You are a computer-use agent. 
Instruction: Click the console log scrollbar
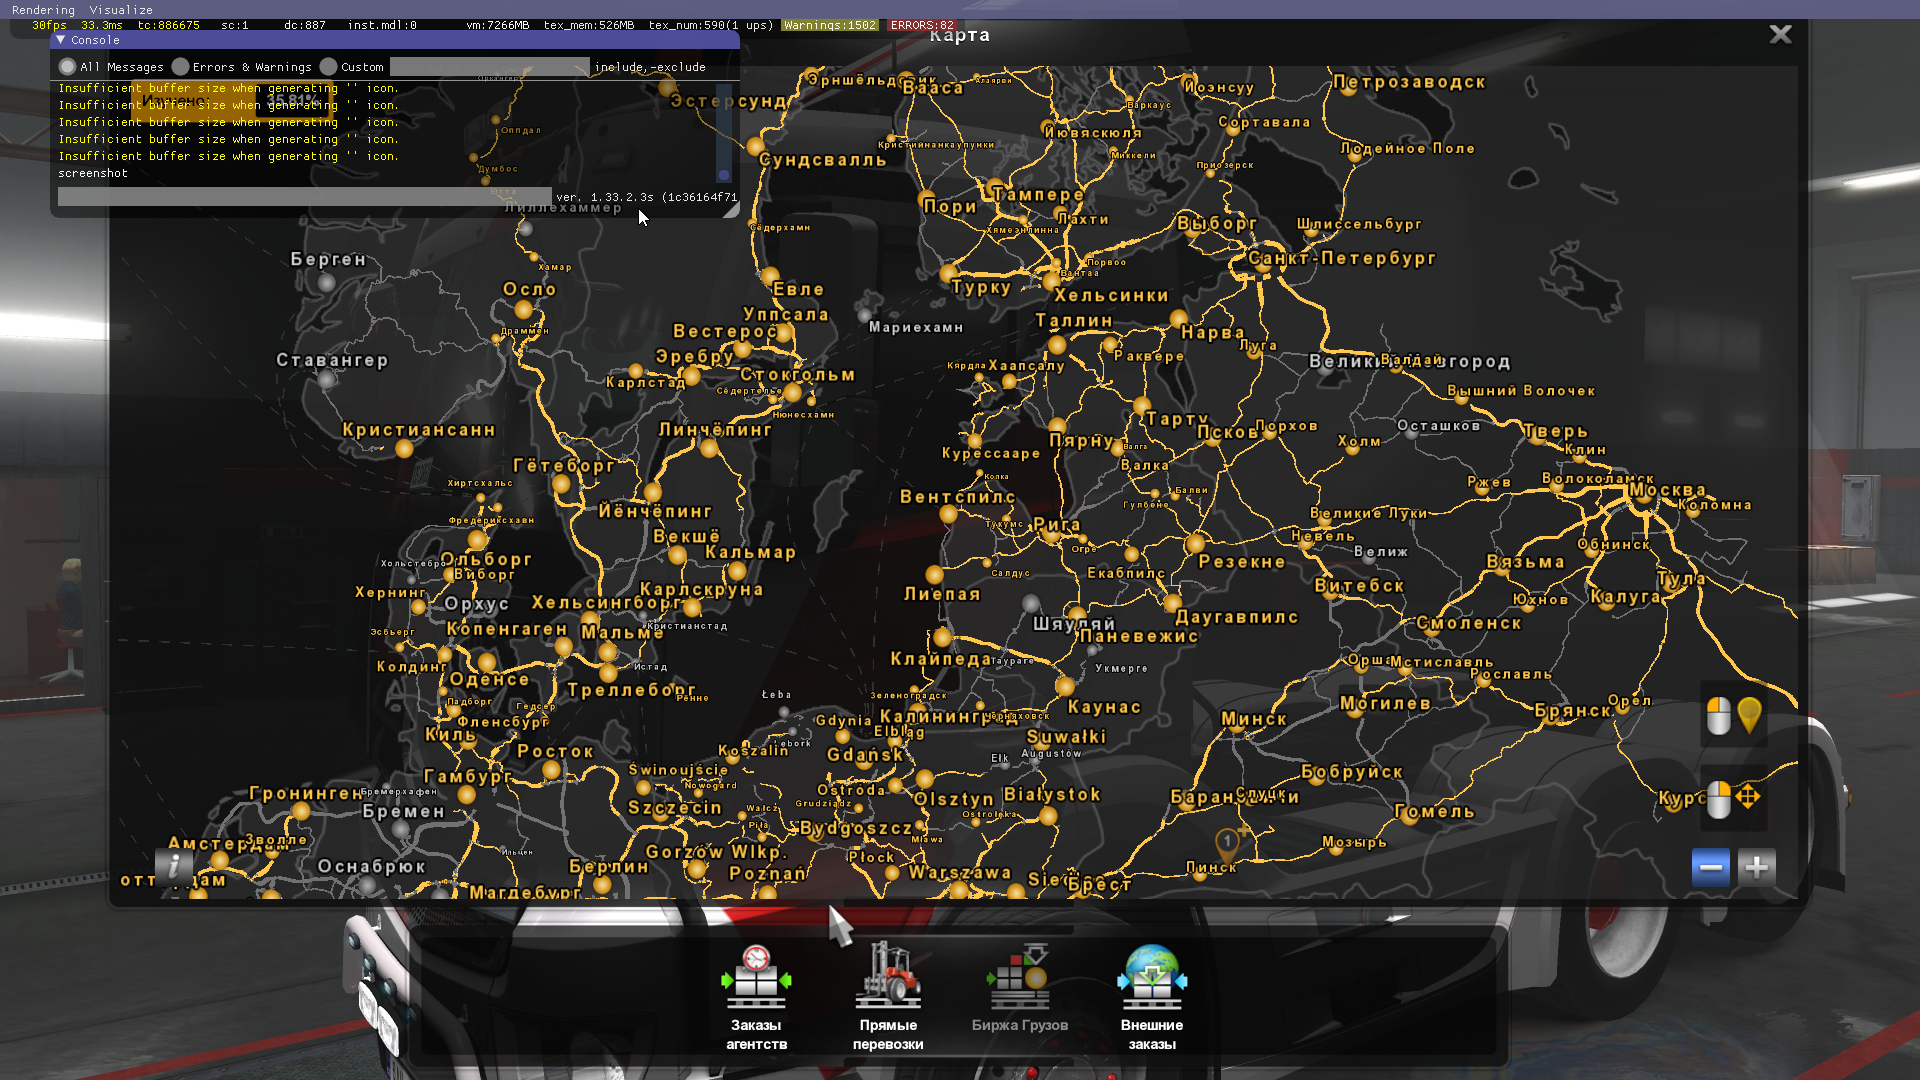pyautogui.click(x=724, y=132)
